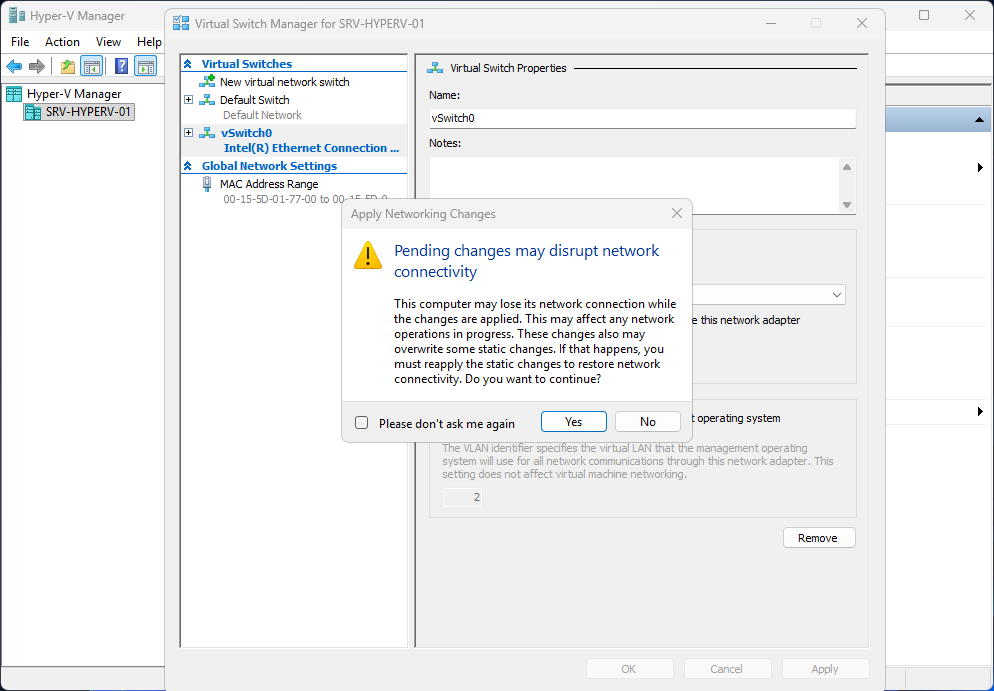Select SRV-HYPERV-01 in the server tree

(78, 111)
